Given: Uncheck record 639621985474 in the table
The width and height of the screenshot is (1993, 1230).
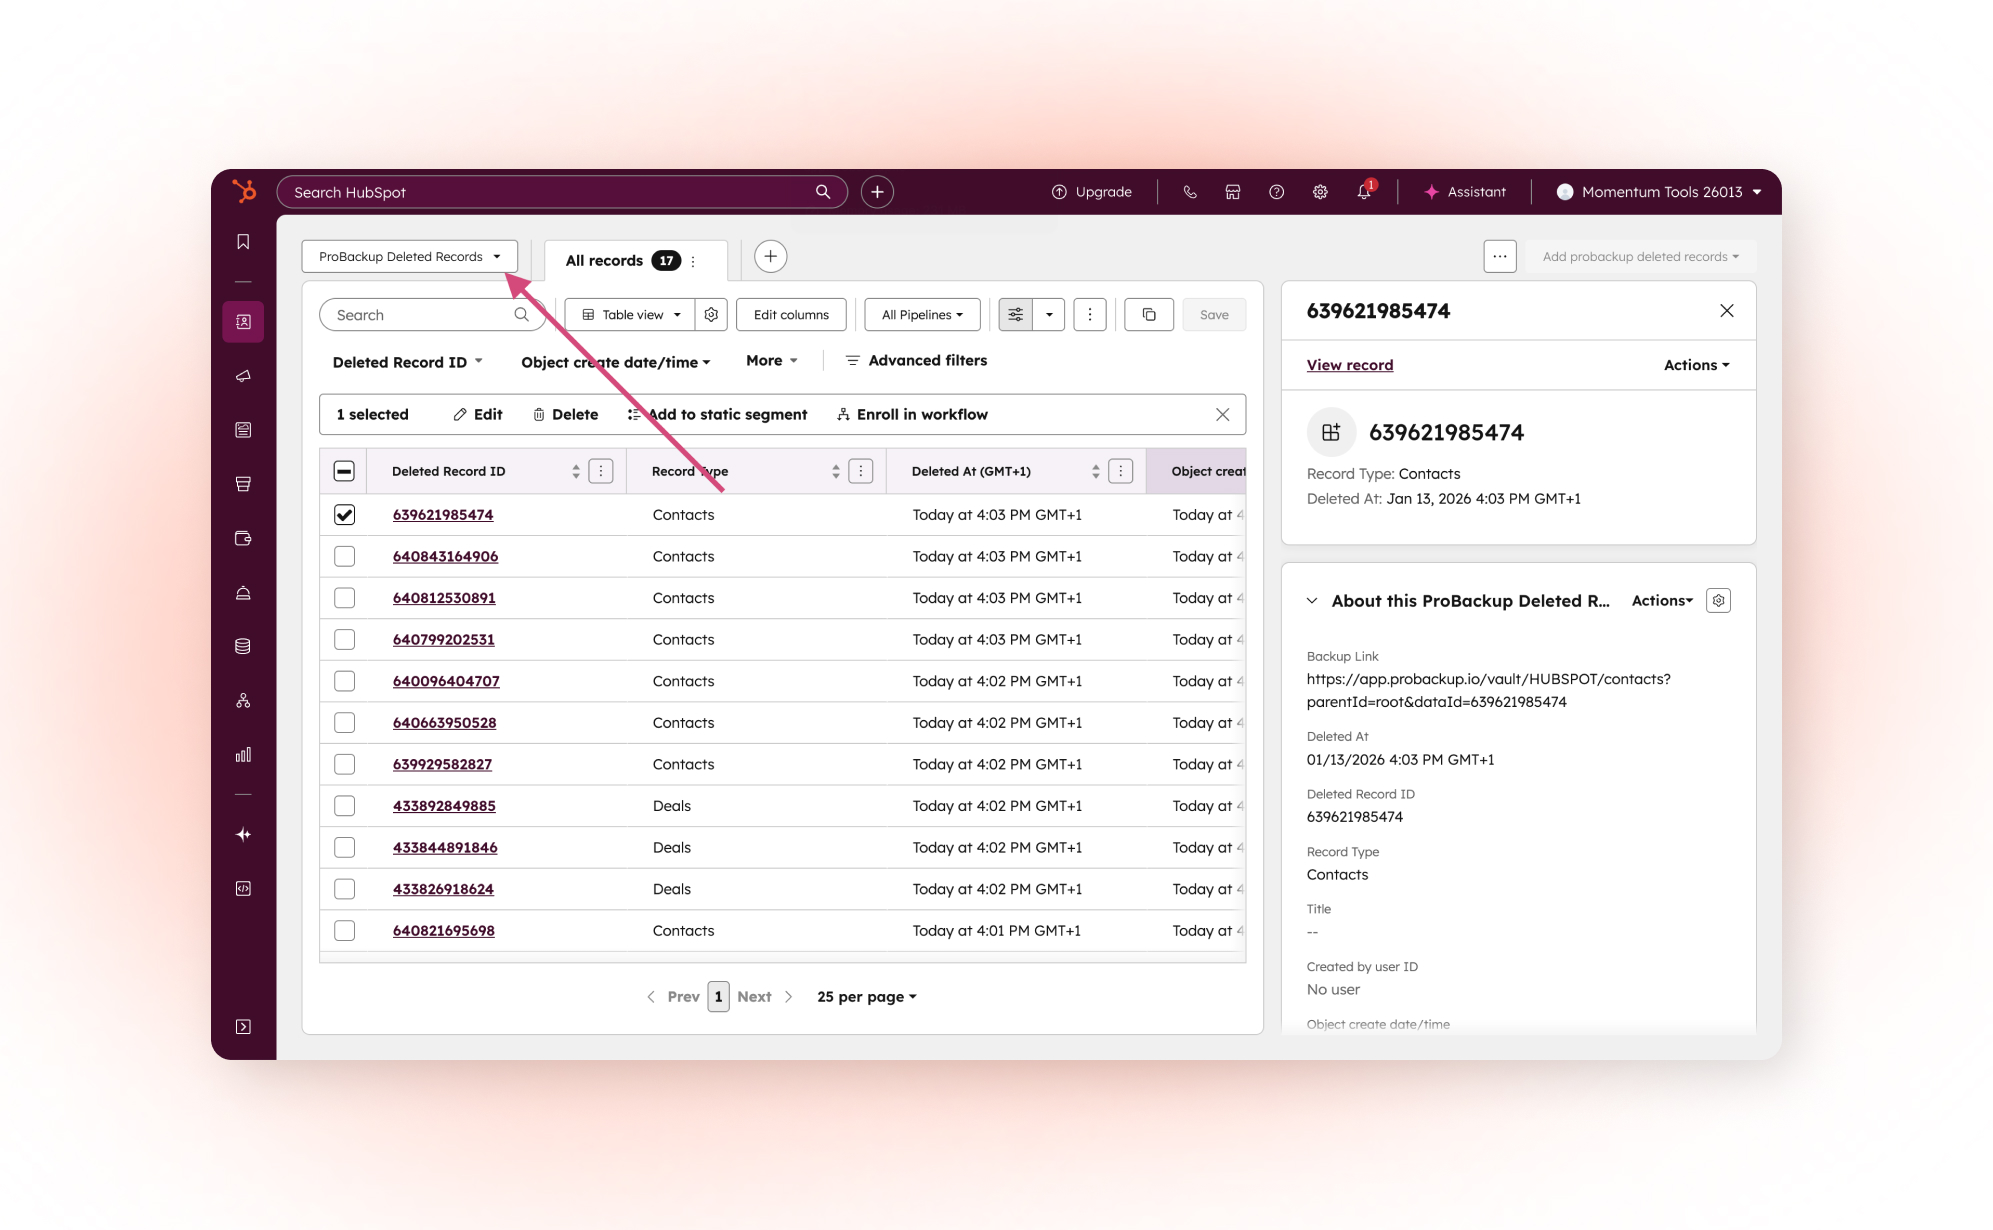Looking at the screenshot, I should [x=344, y=514].
